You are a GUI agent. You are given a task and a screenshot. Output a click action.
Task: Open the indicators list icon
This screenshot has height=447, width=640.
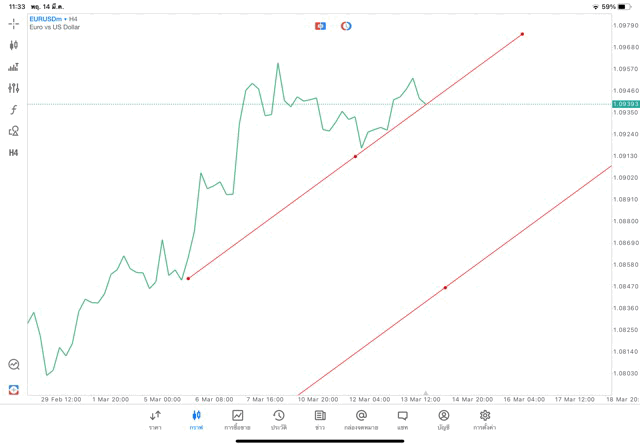point(13,67)
